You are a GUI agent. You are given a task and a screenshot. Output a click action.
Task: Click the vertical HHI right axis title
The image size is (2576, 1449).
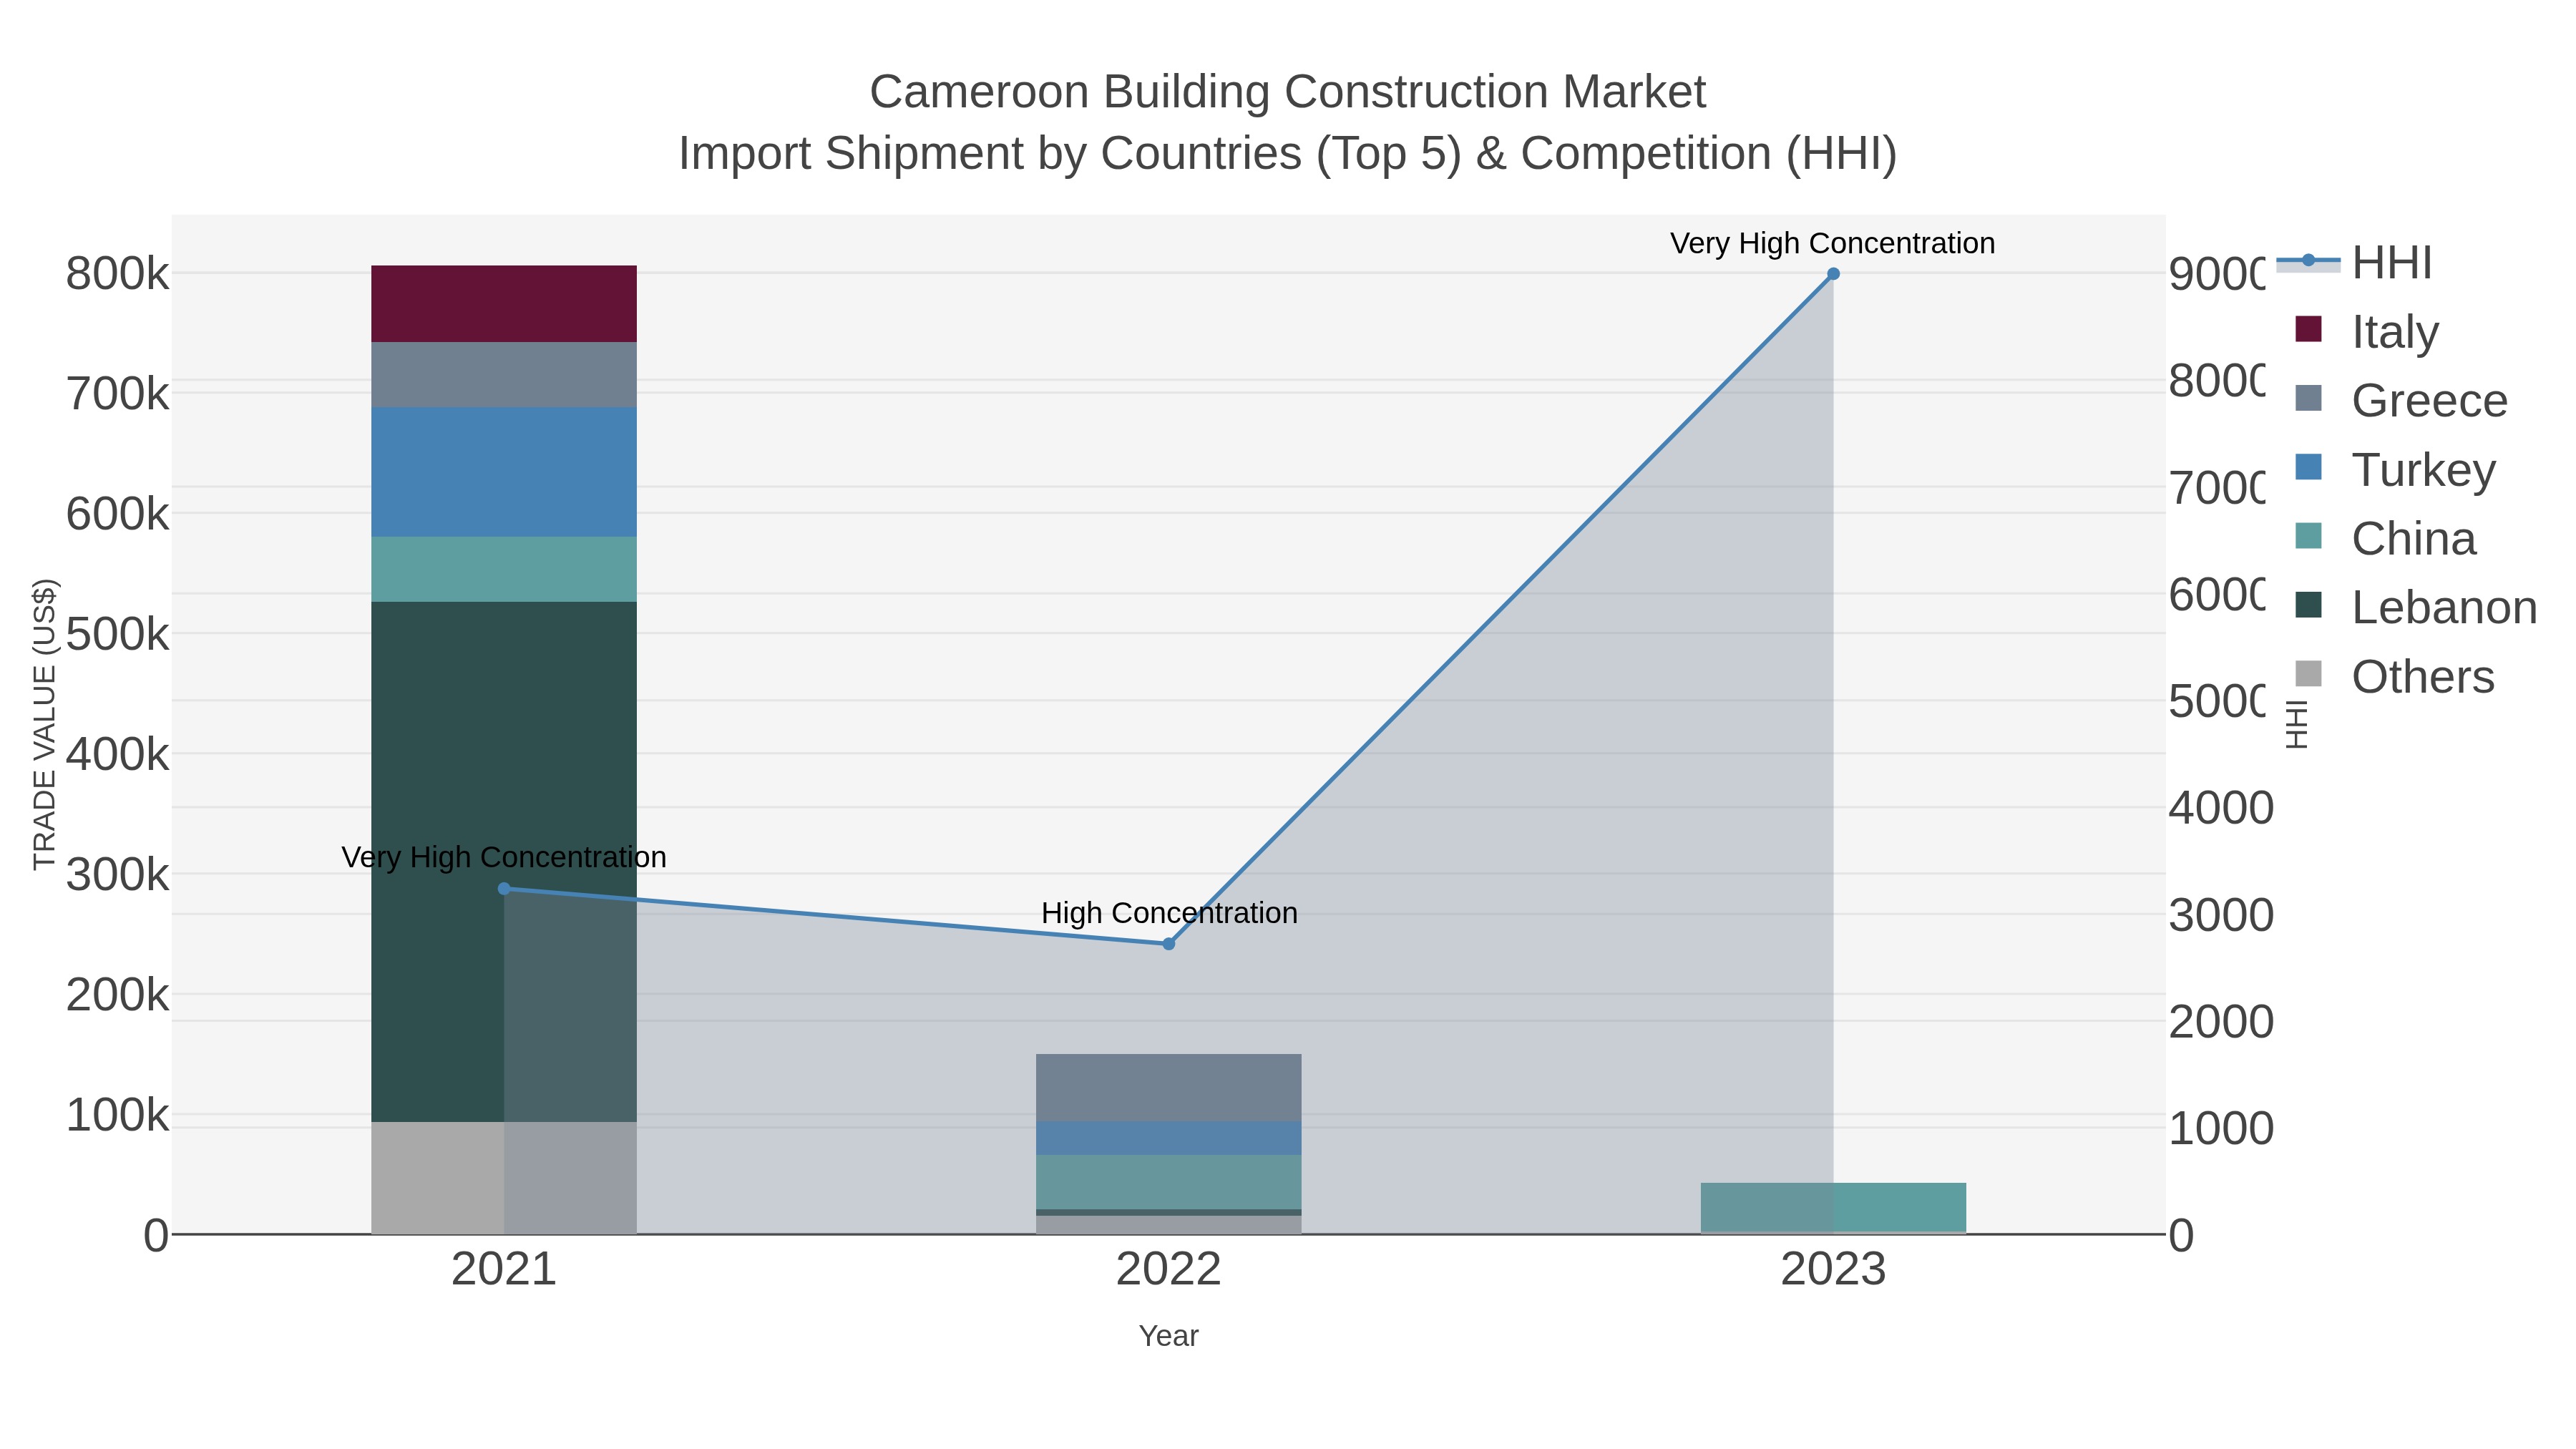pyautogui.click(x=2297, y=724)
